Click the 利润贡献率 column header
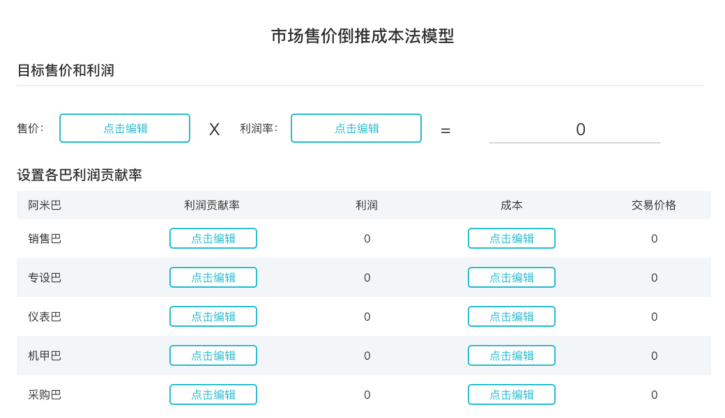The height and width of the screenshot is (418, 725). click(x=212, y=205)
